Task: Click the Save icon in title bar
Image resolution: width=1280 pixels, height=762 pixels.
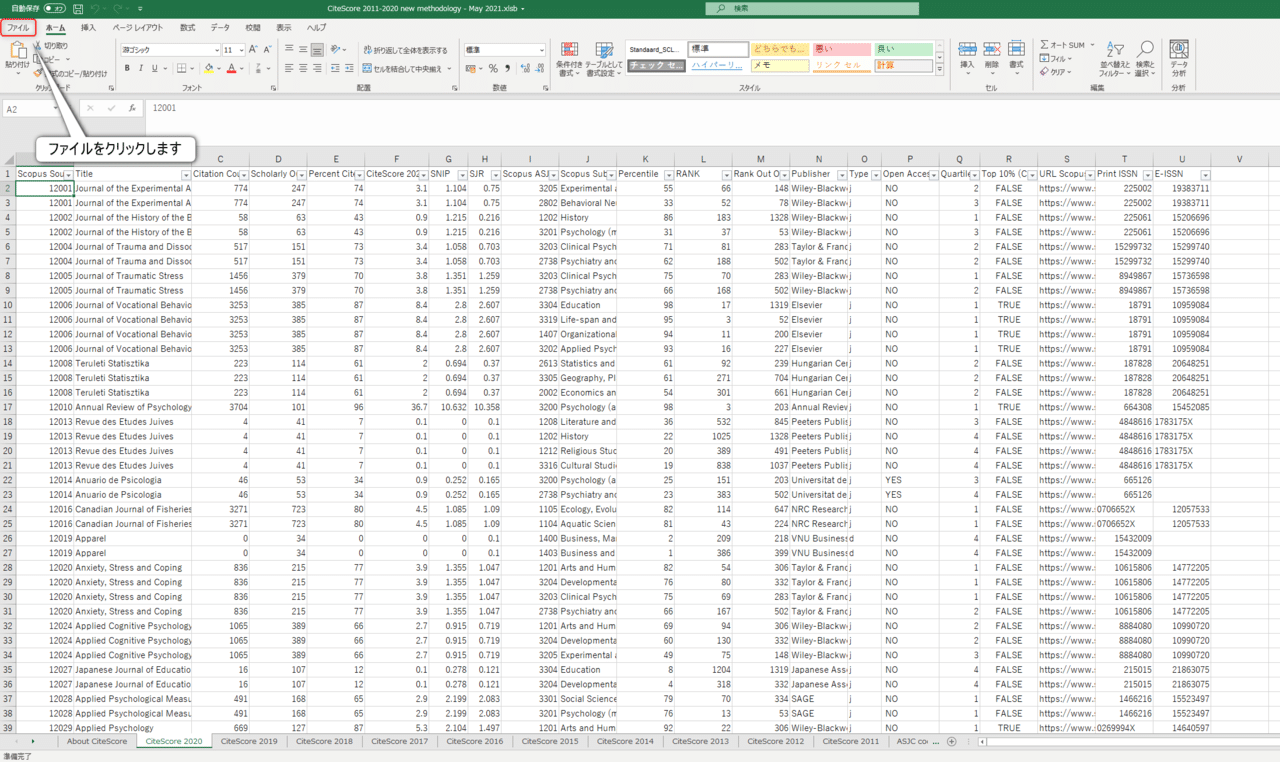Action: pyautogui.click(x=77, y=8)
